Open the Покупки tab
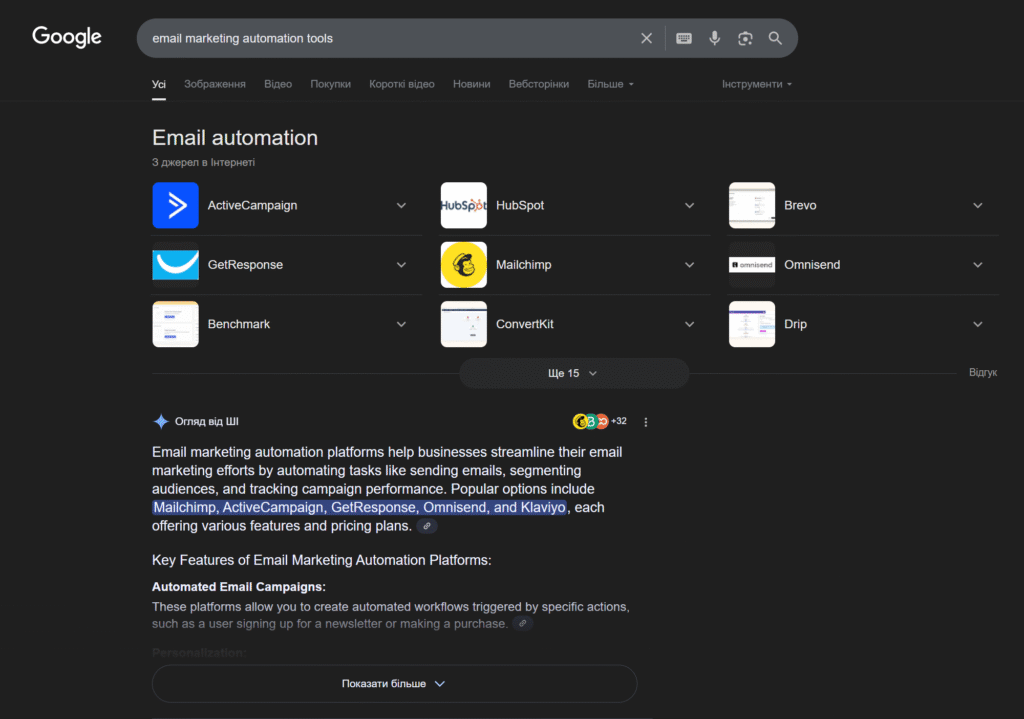 (x=330, y=84)
